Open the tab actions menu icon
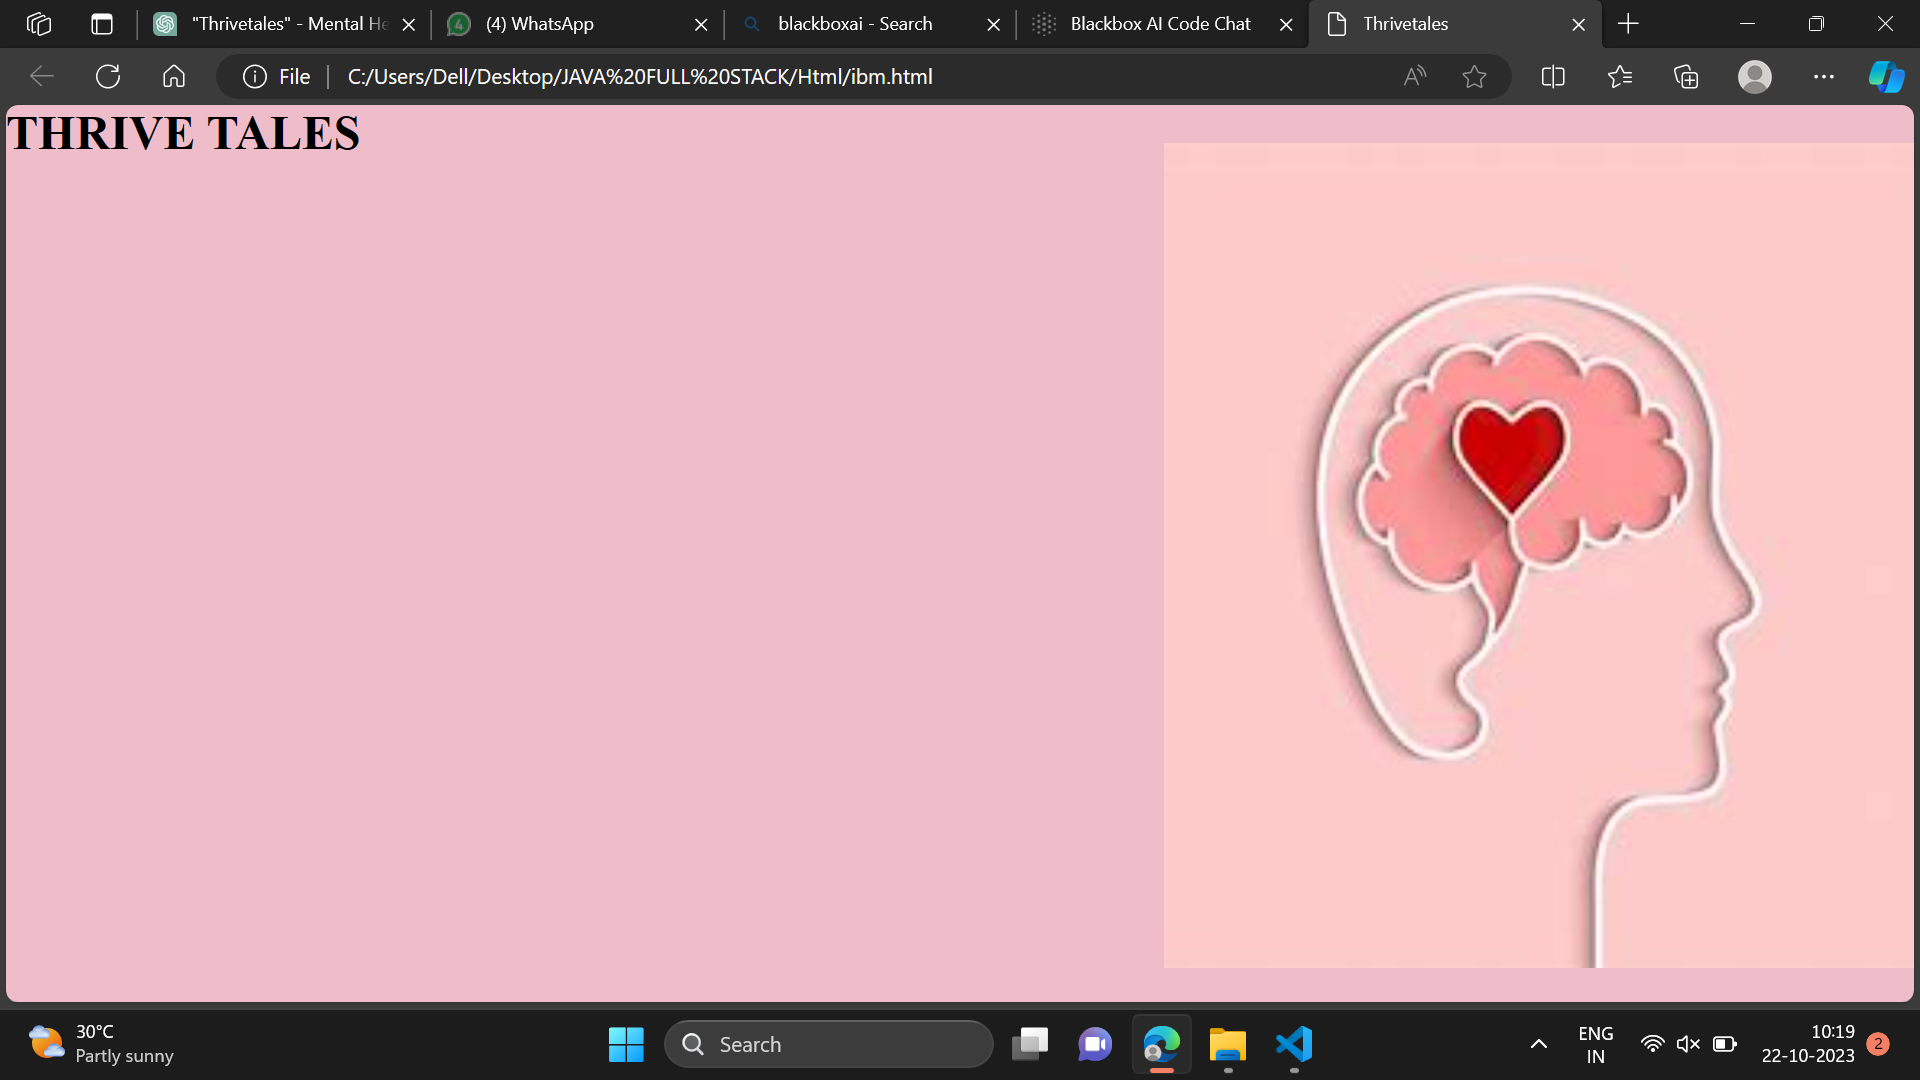The height and width of the screenshot is (1080, 1920). (x=102, y=24)
